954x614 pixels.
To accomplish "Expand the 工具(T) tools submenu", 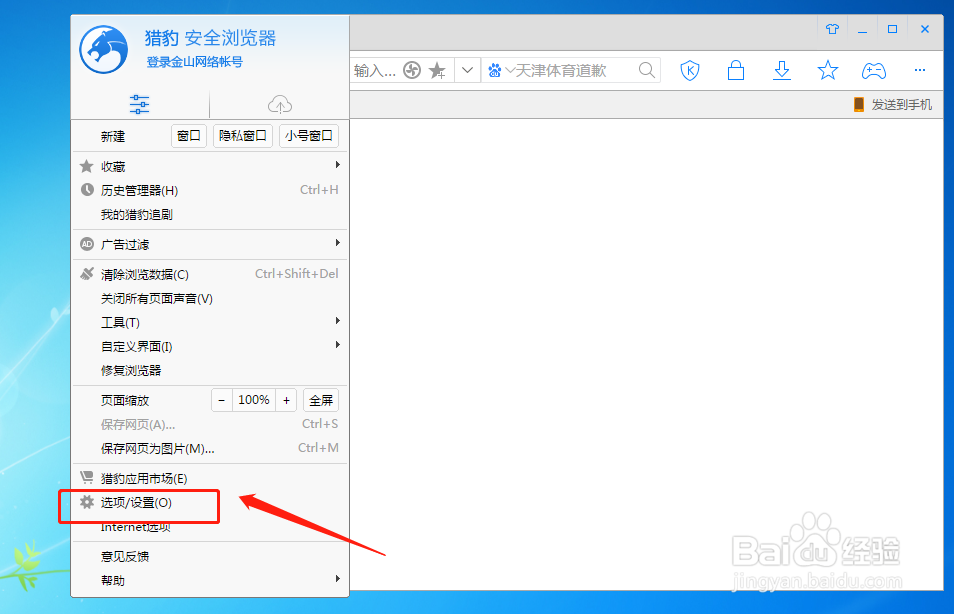I will coord(210,323).
